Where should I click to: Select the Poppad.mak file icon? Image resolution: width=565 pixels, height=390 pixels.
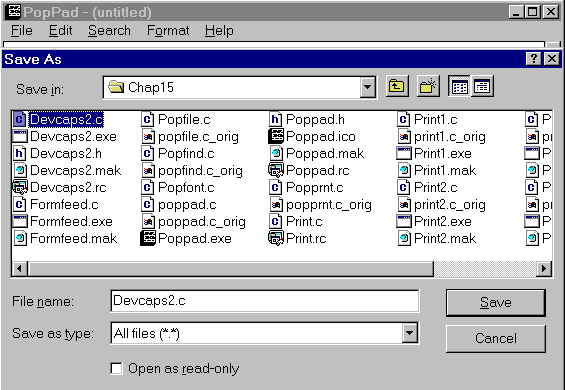coord(276,154)
